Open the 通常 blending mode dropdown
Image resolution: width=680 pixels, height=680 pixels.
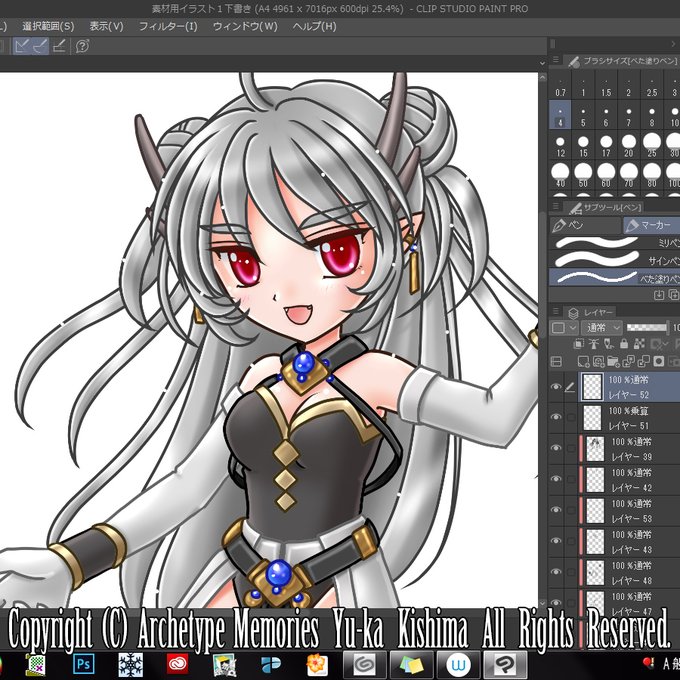(602, 328)
